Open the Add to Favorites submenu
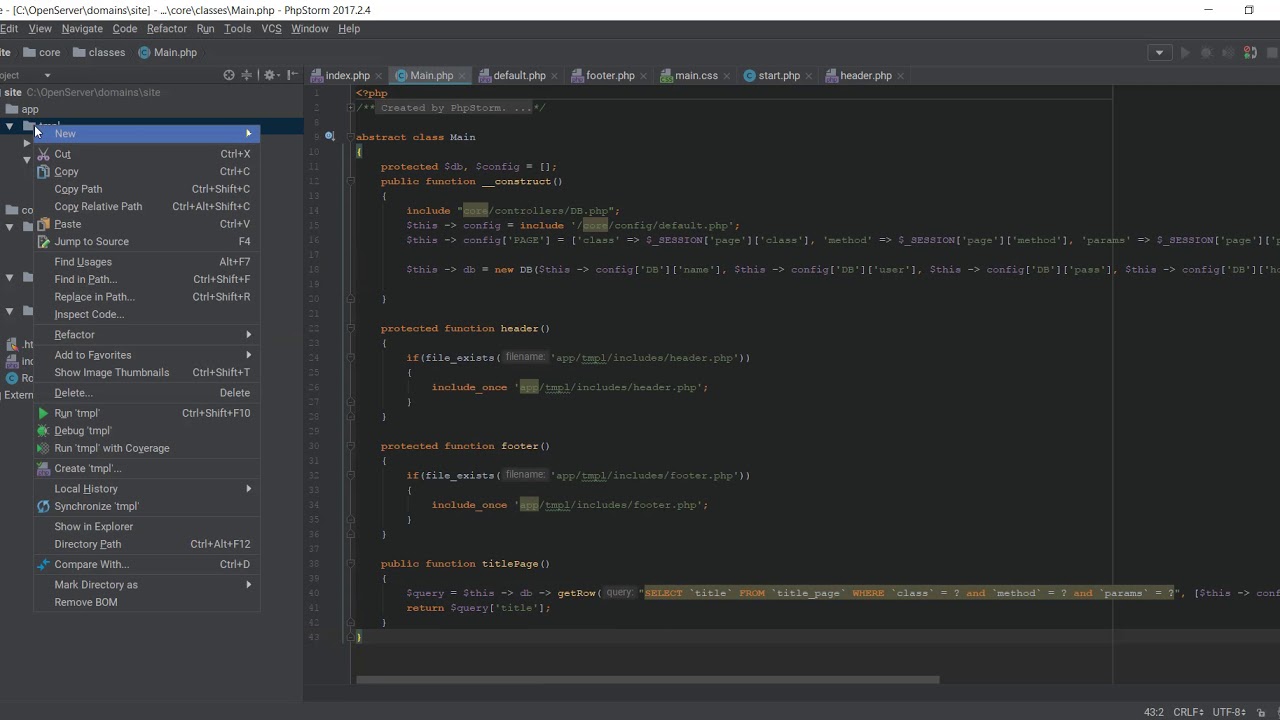This screenshot has width=1280, height=720. pyautogui.click(x=147, y=355)
